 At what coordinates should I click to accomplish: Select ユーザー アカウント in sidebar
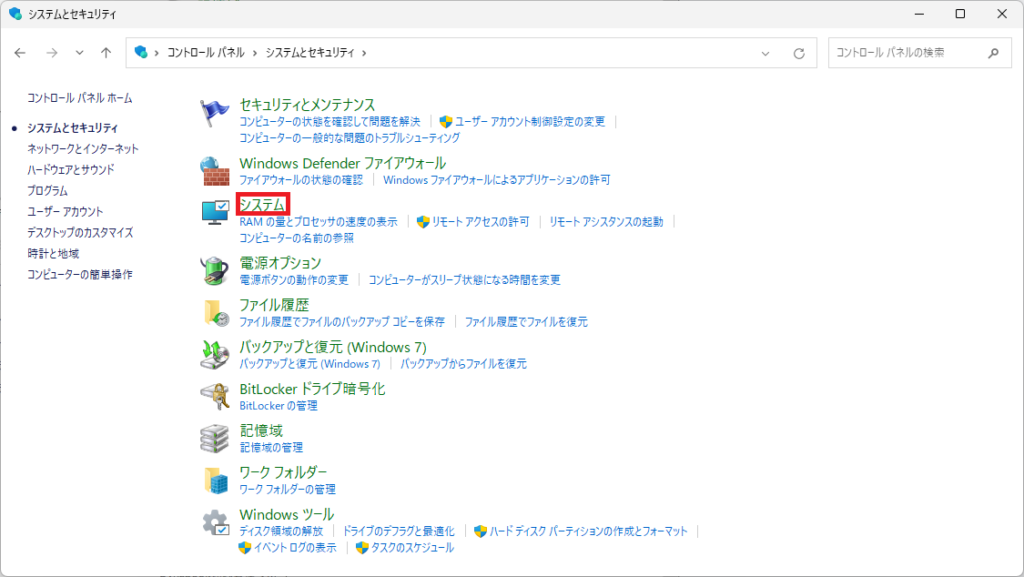[65, 211]
